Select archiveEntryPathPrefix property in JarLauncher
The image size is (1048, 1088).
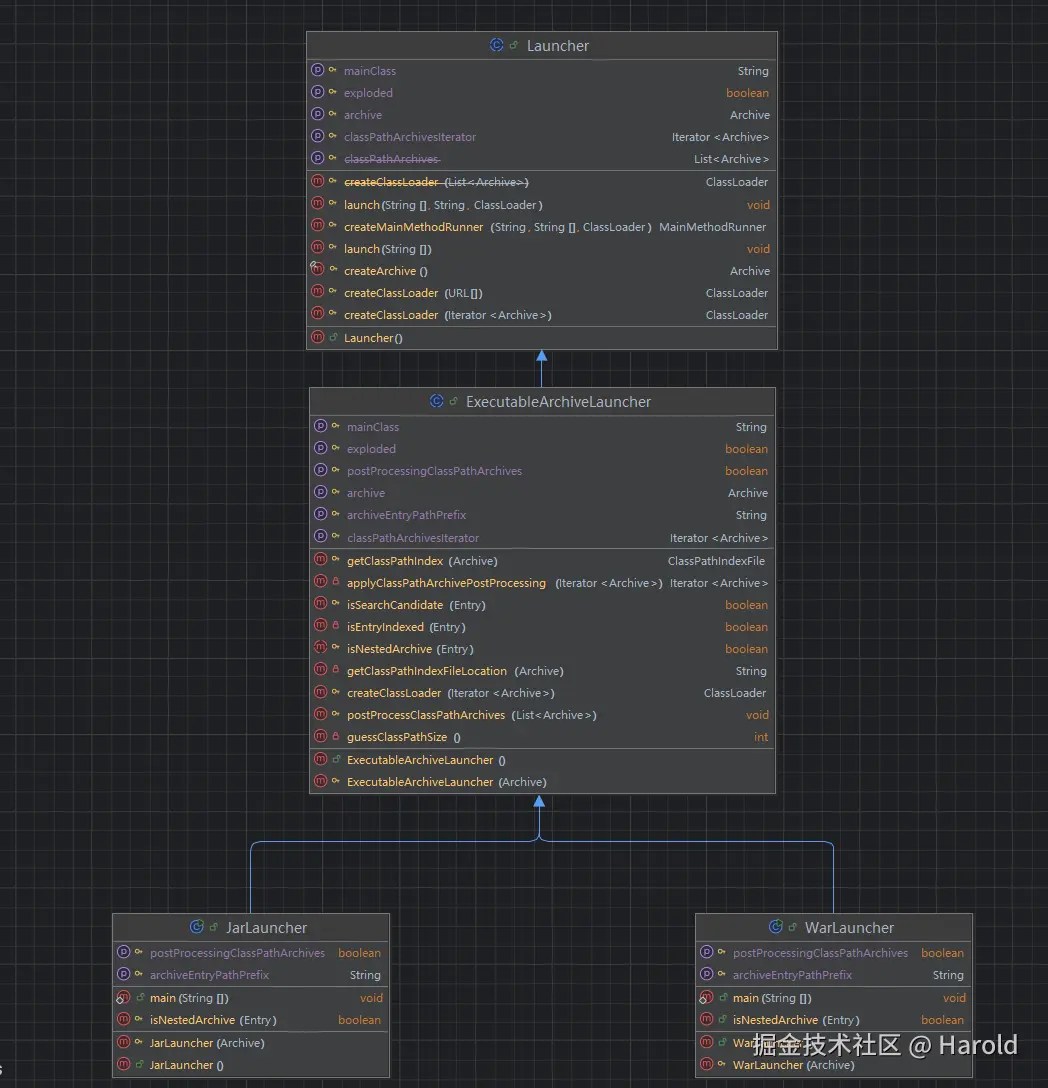click(x=209, y=975)
